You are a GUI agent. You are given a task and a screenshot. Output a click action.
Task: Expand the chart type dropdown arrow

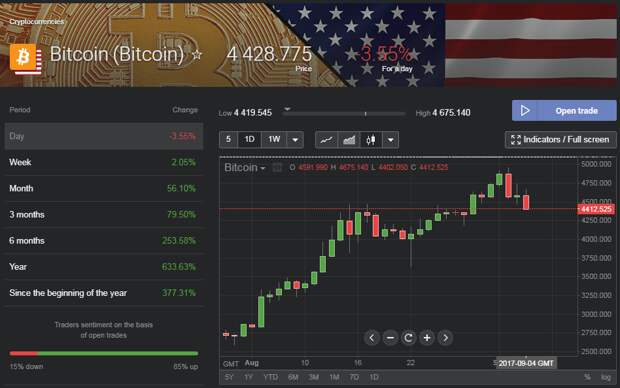[391, 140]
